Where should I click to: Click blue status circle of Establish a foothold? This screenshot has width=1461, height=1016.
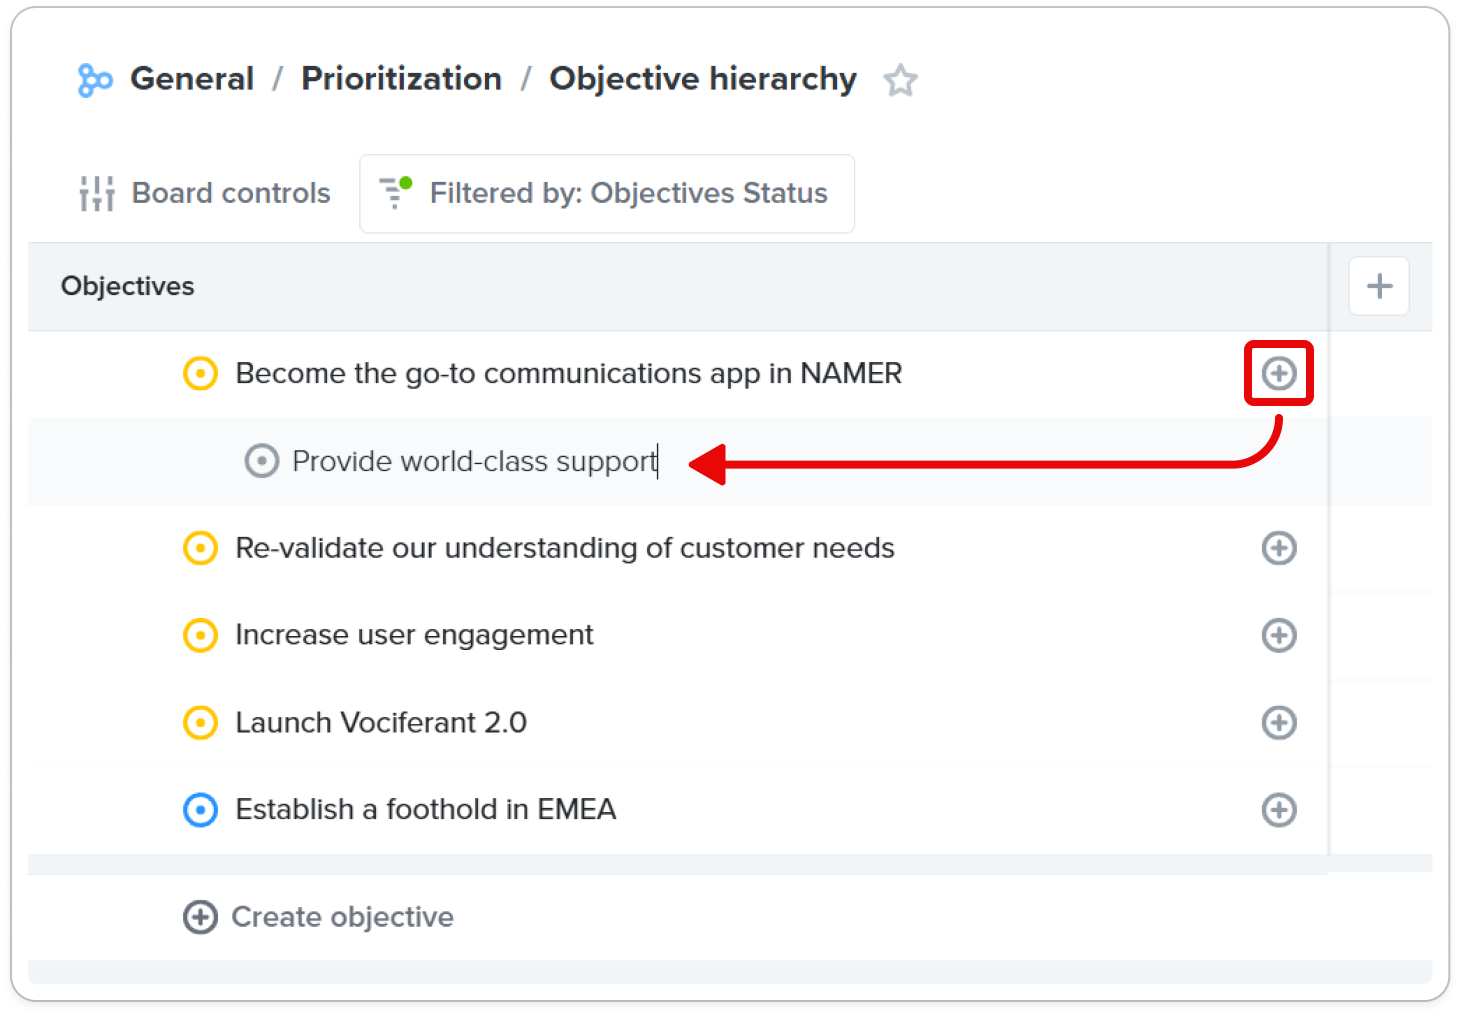(200, 809)
